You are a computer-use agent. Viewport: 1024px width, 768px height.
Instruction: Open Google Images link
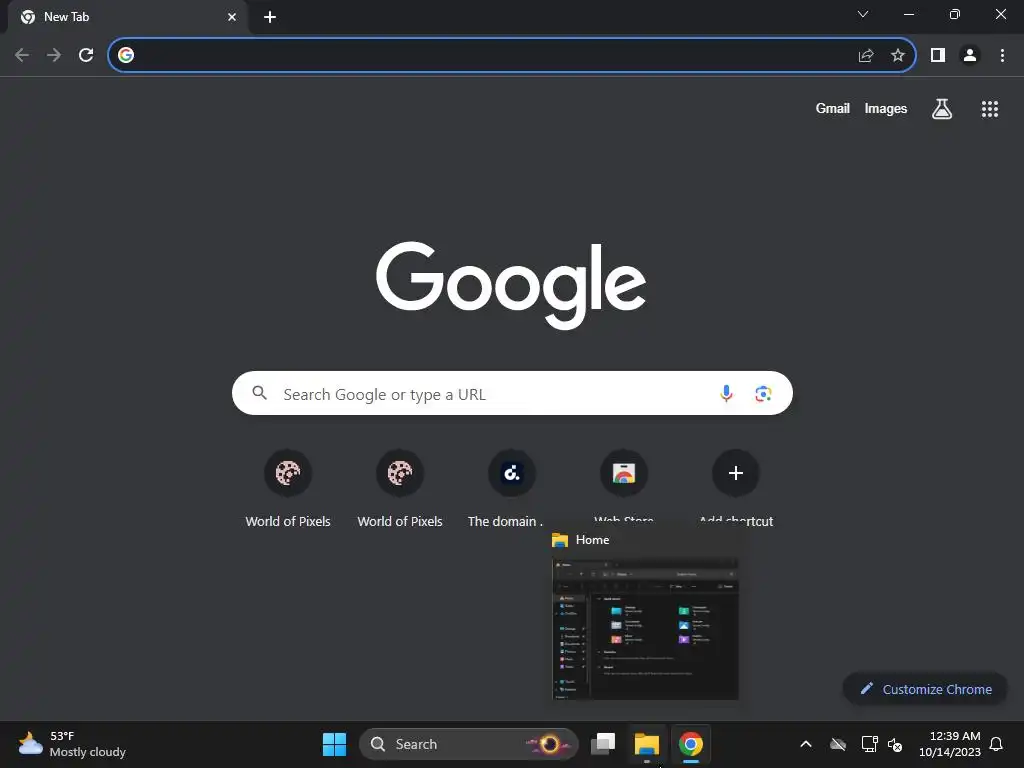(886, 108)
